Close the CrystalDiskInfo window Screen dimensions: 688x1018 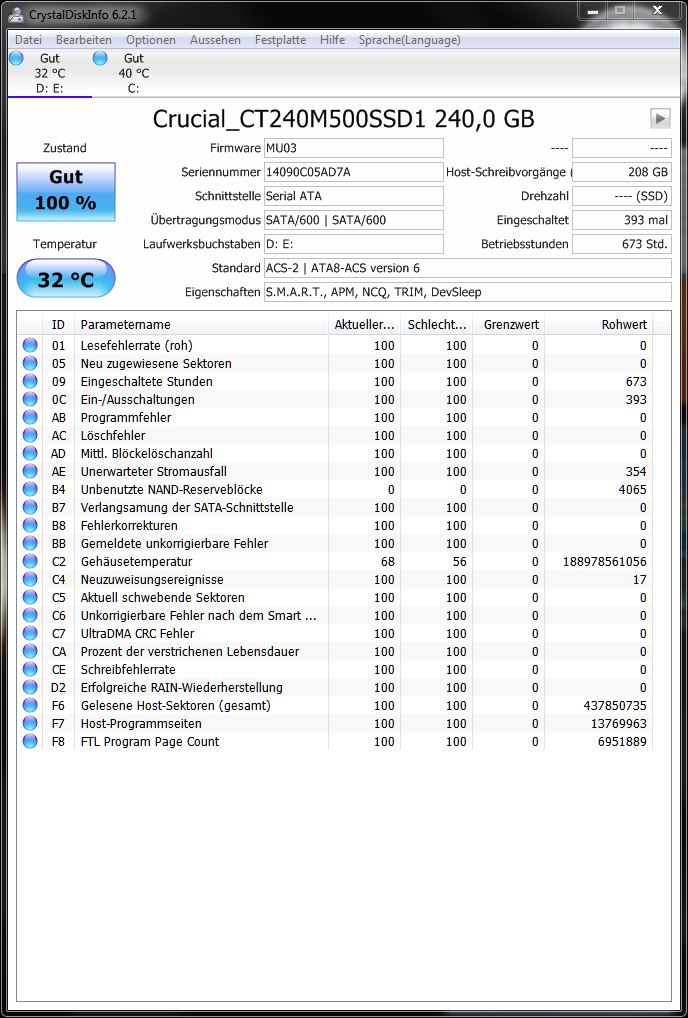[x=657, y=10]
